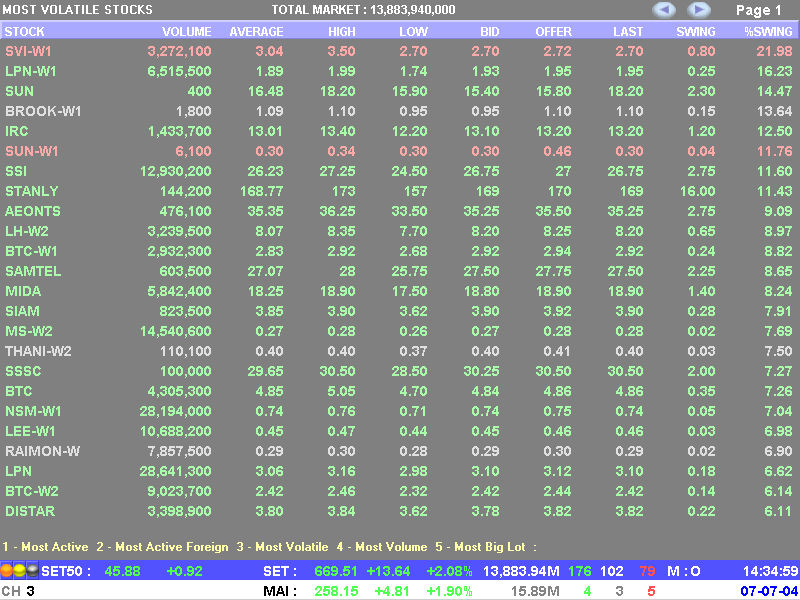Select the SIAM stock symbol
This screenshot has height=600, width=800.
tap(22, 311)
